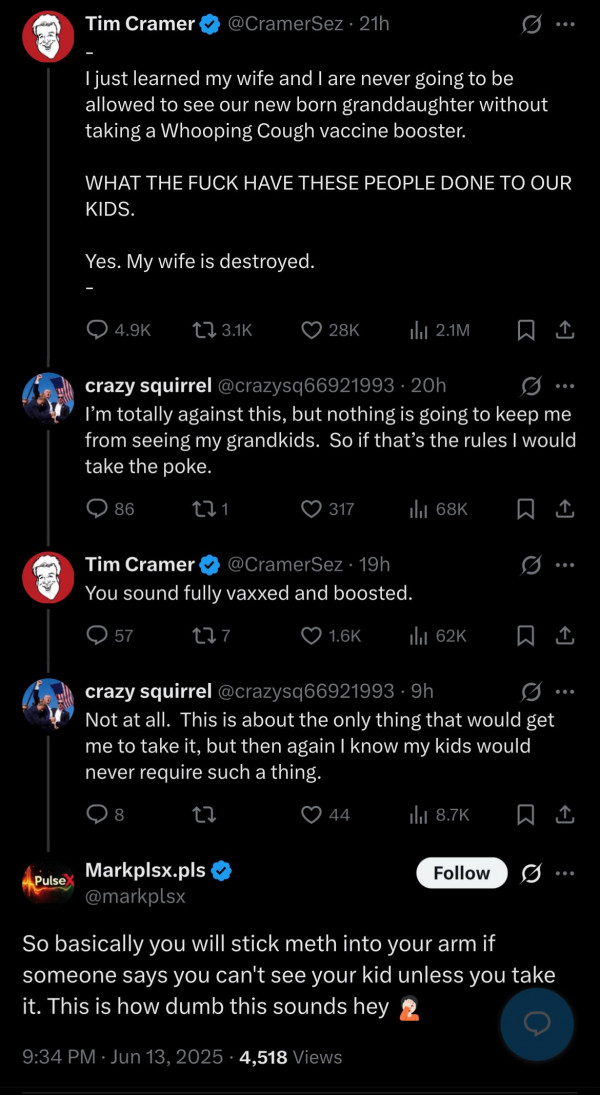Reply to crazy squirrel's 'take the poke' post
The height and width of the screenshot is (1095, 600).
pos(98,509)
